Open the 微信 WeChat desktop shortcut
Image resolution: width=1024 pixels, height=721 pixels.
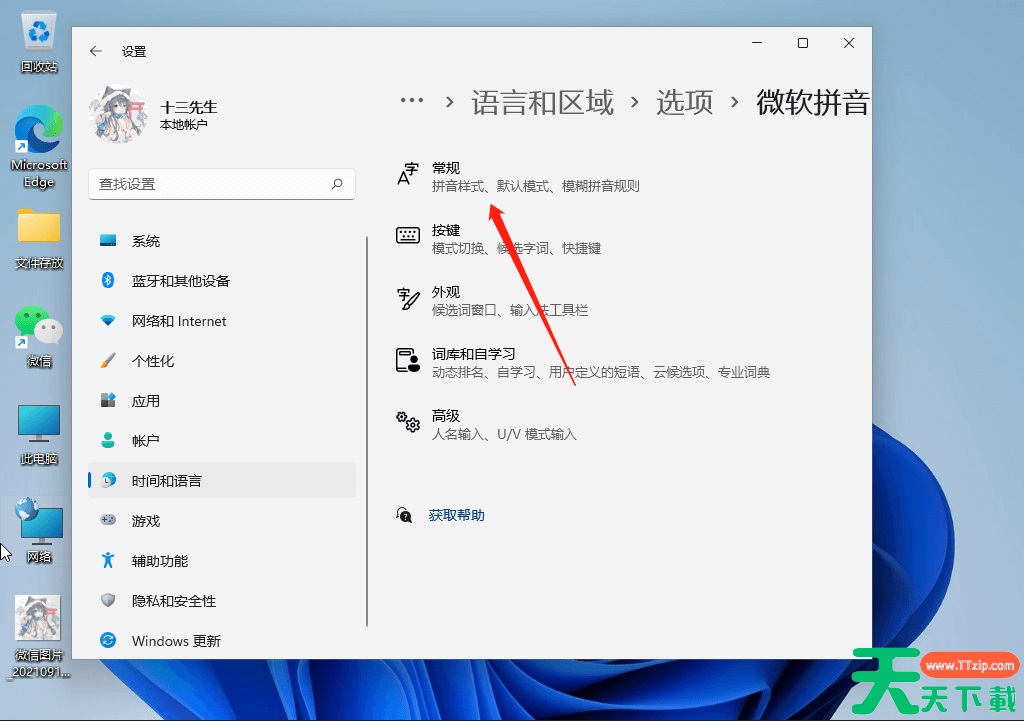pyautogui.click(x=39, y=336)
